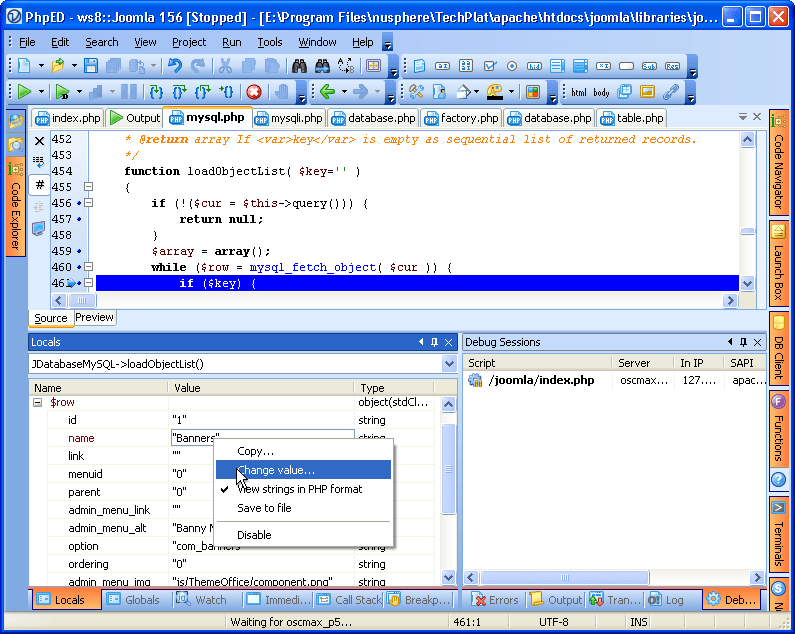This screenshot has height=634, width=795.
Task: Open the File menu
Action: [x=27, y=43]
